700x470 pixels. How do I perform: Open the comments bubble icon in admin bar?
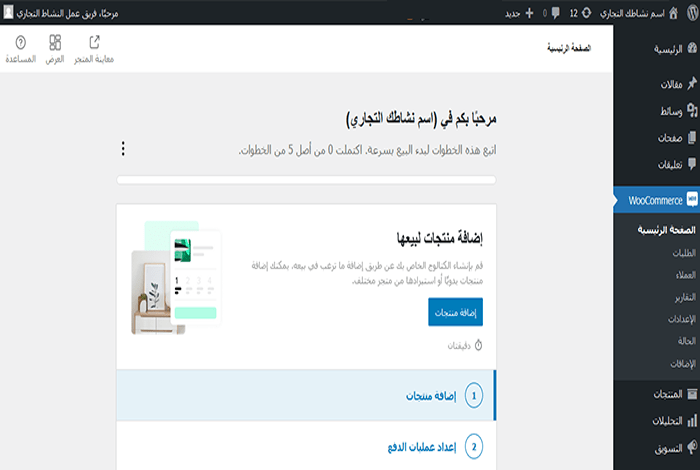tap(555, 13)
